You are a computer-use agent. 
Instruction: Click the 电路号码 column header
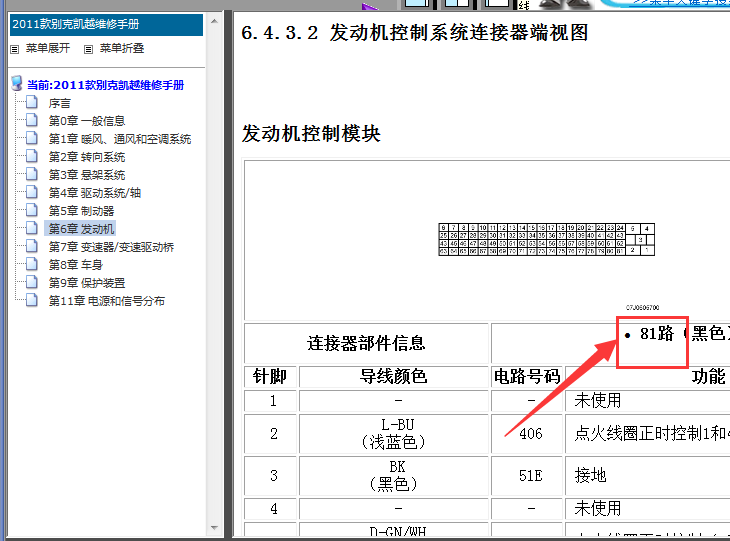[527, 377]
